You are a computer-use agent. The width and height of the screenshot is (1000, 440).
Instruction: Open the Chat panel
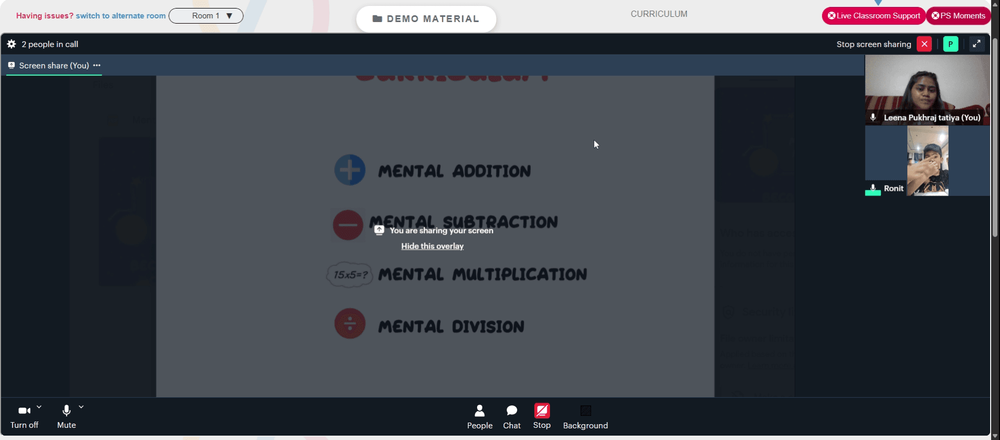[x=511, y=417]
